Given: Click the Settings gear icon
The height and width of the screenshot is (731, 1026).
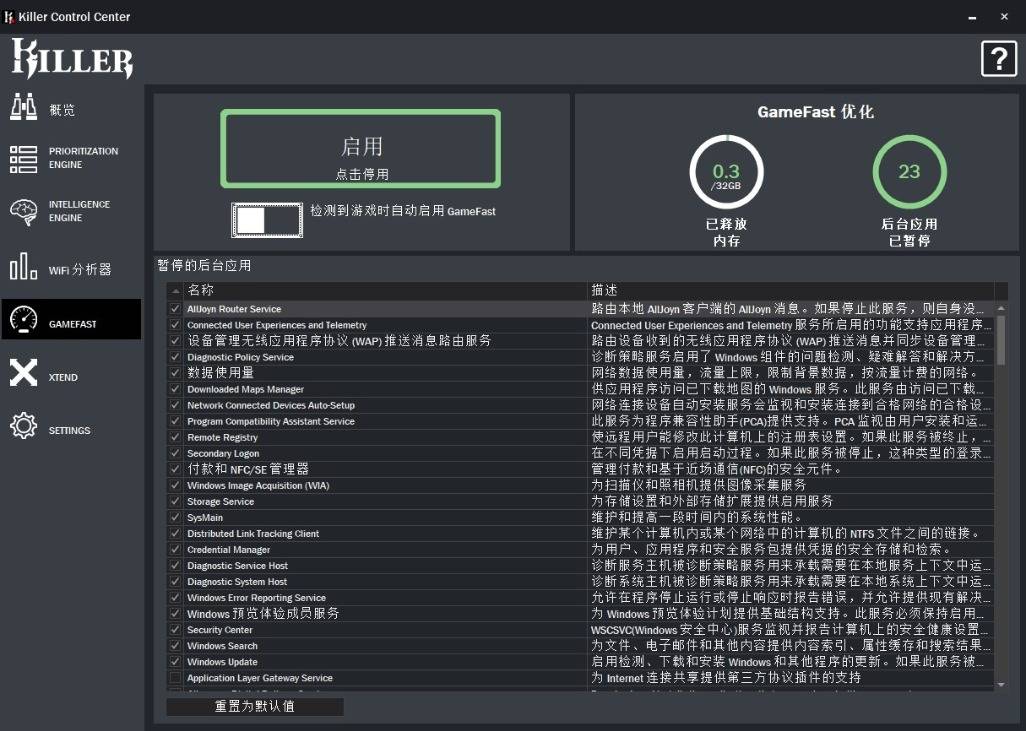Looking at the screenshot, I should pos(24,426).
